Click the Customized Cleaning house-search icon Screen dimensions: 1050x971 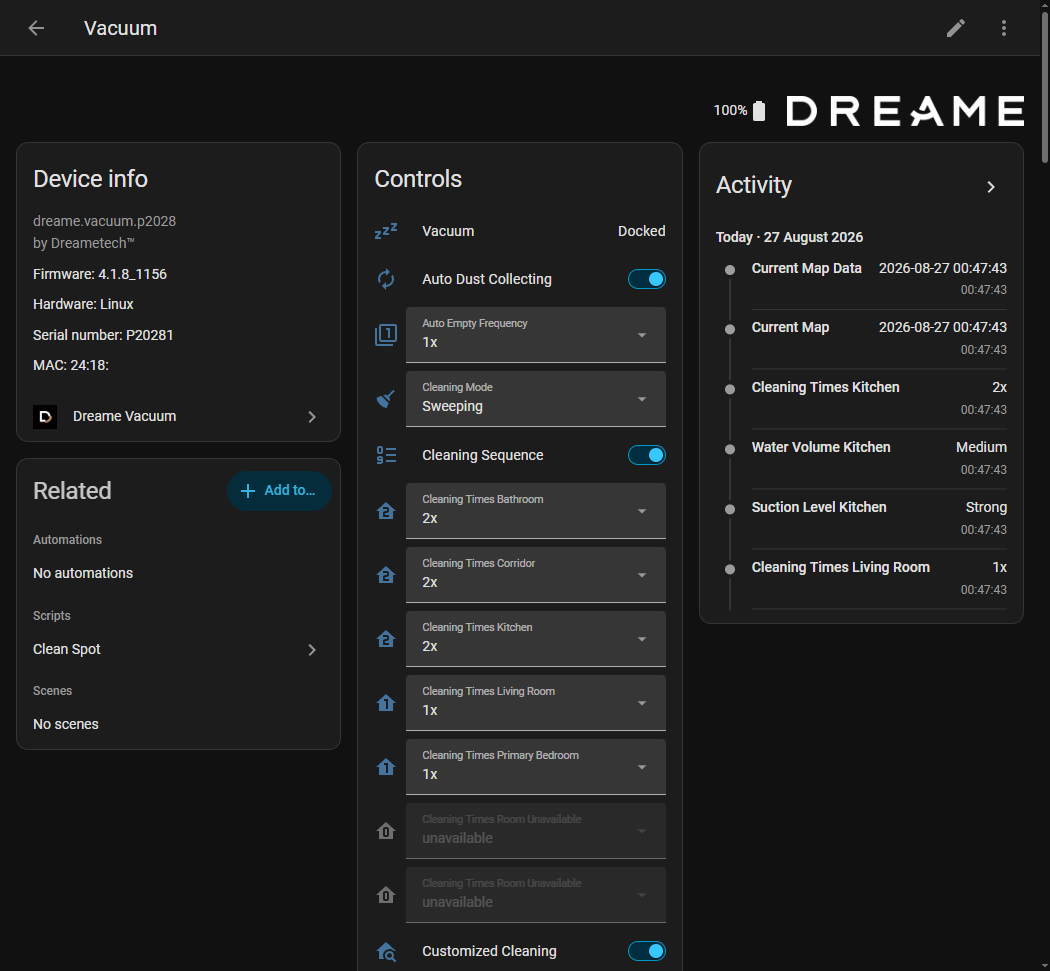[x=386, y=952]
